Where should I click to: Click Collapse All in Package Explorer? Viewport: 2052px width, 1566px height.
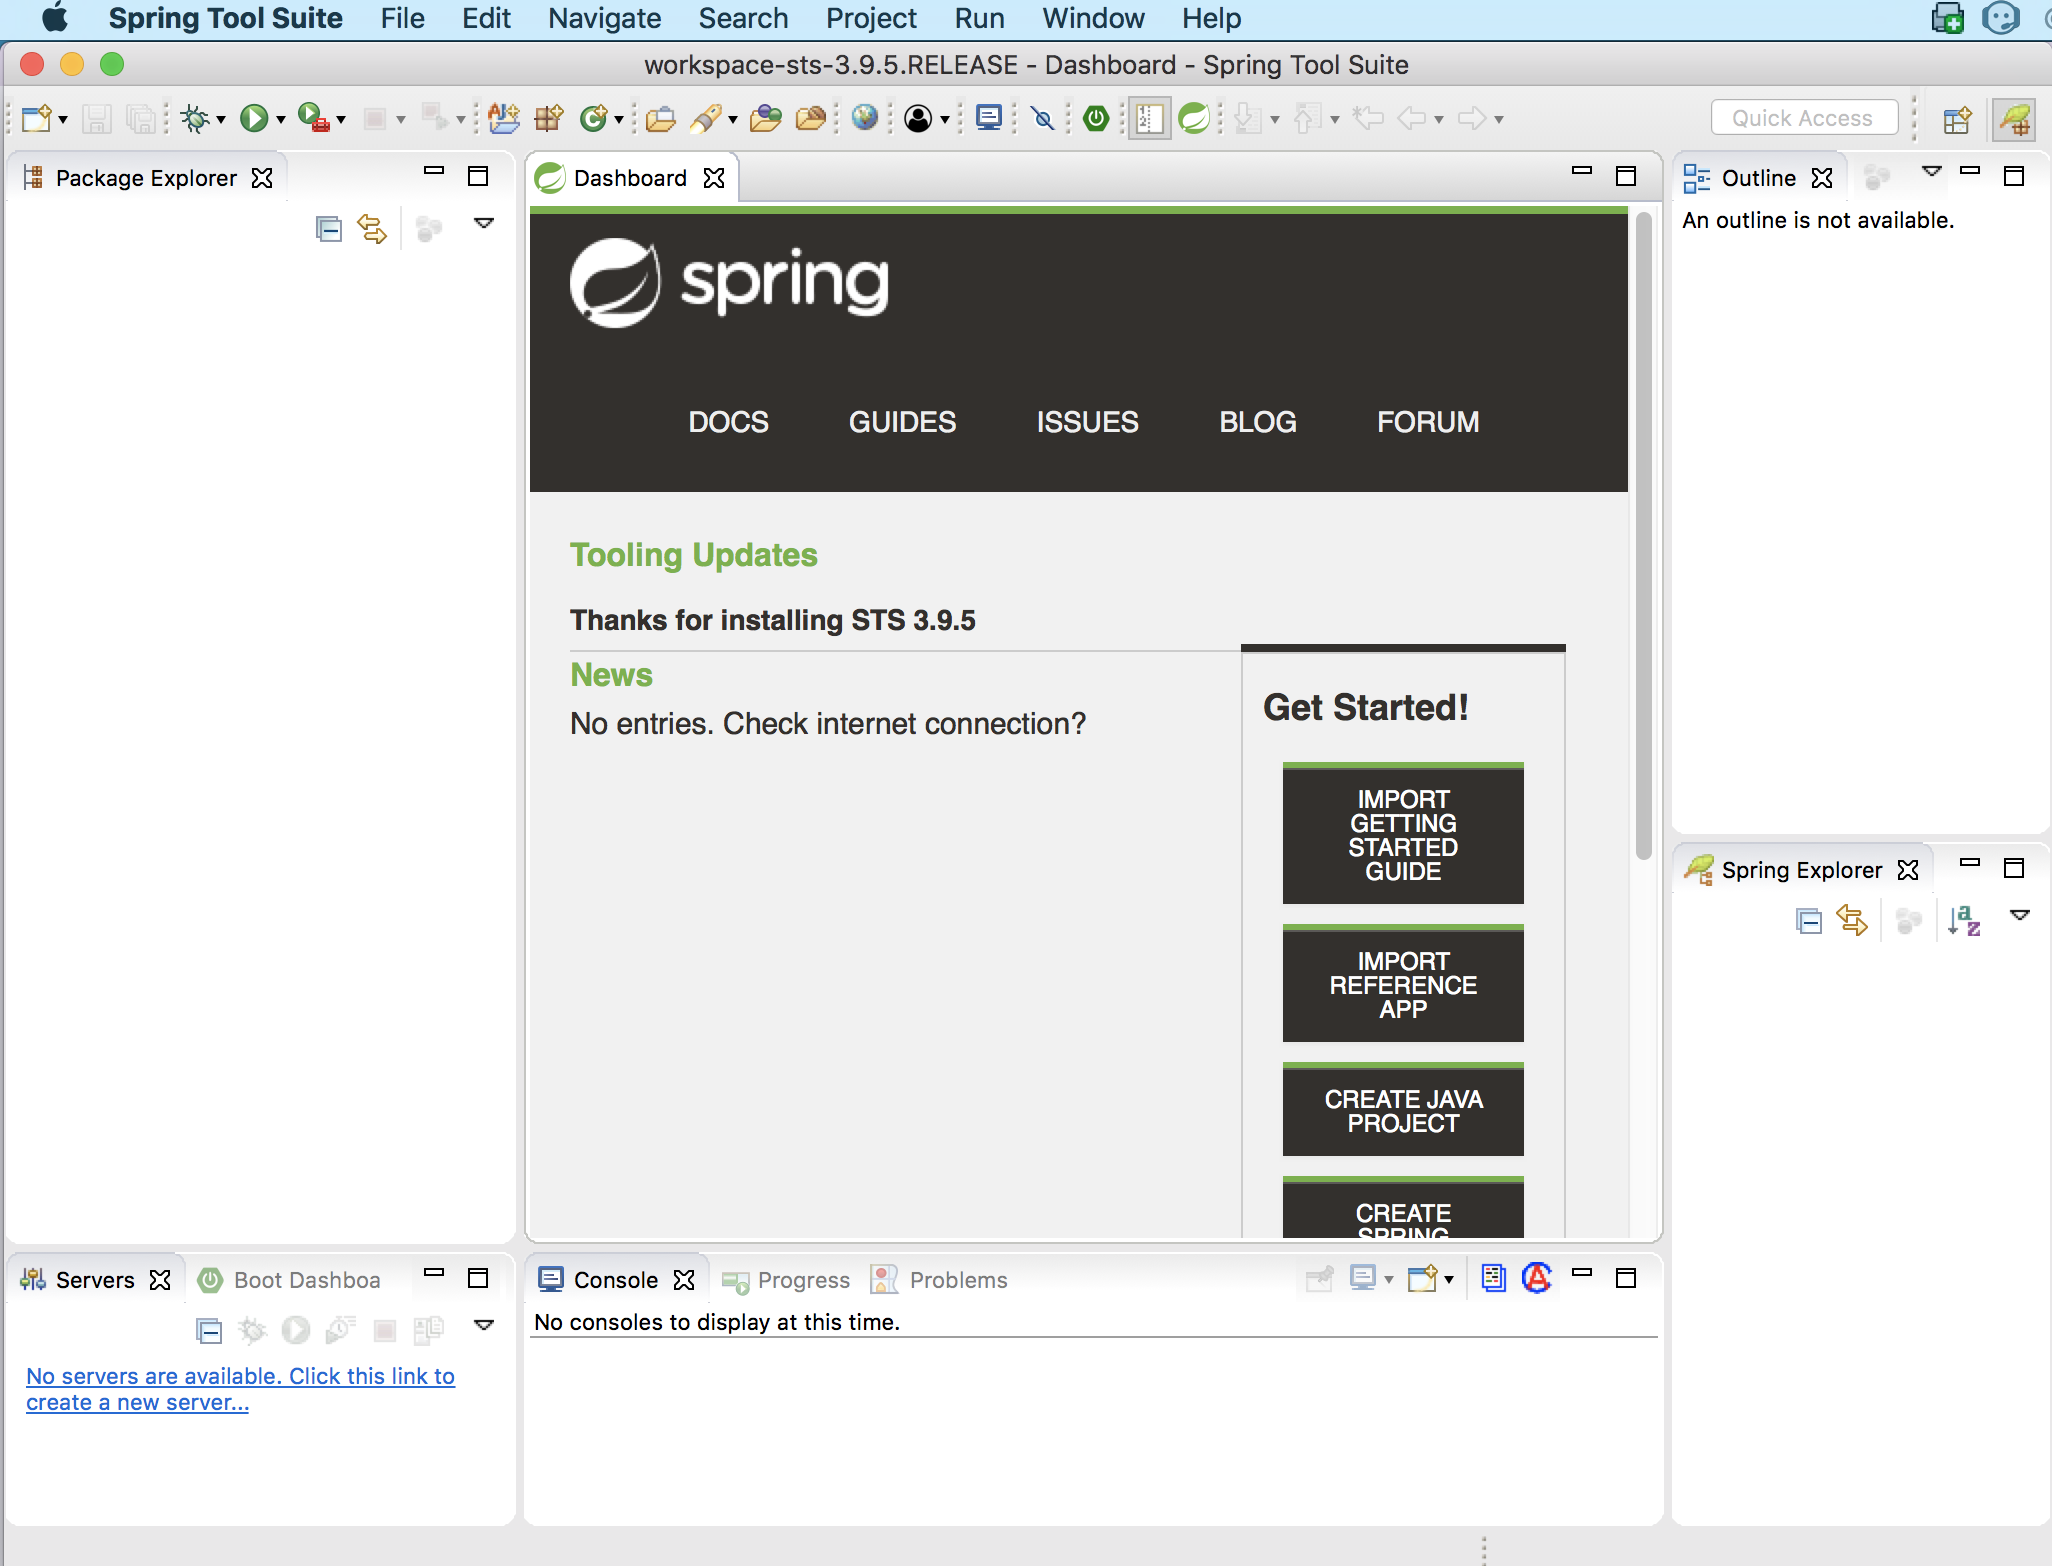pos(328,229)
